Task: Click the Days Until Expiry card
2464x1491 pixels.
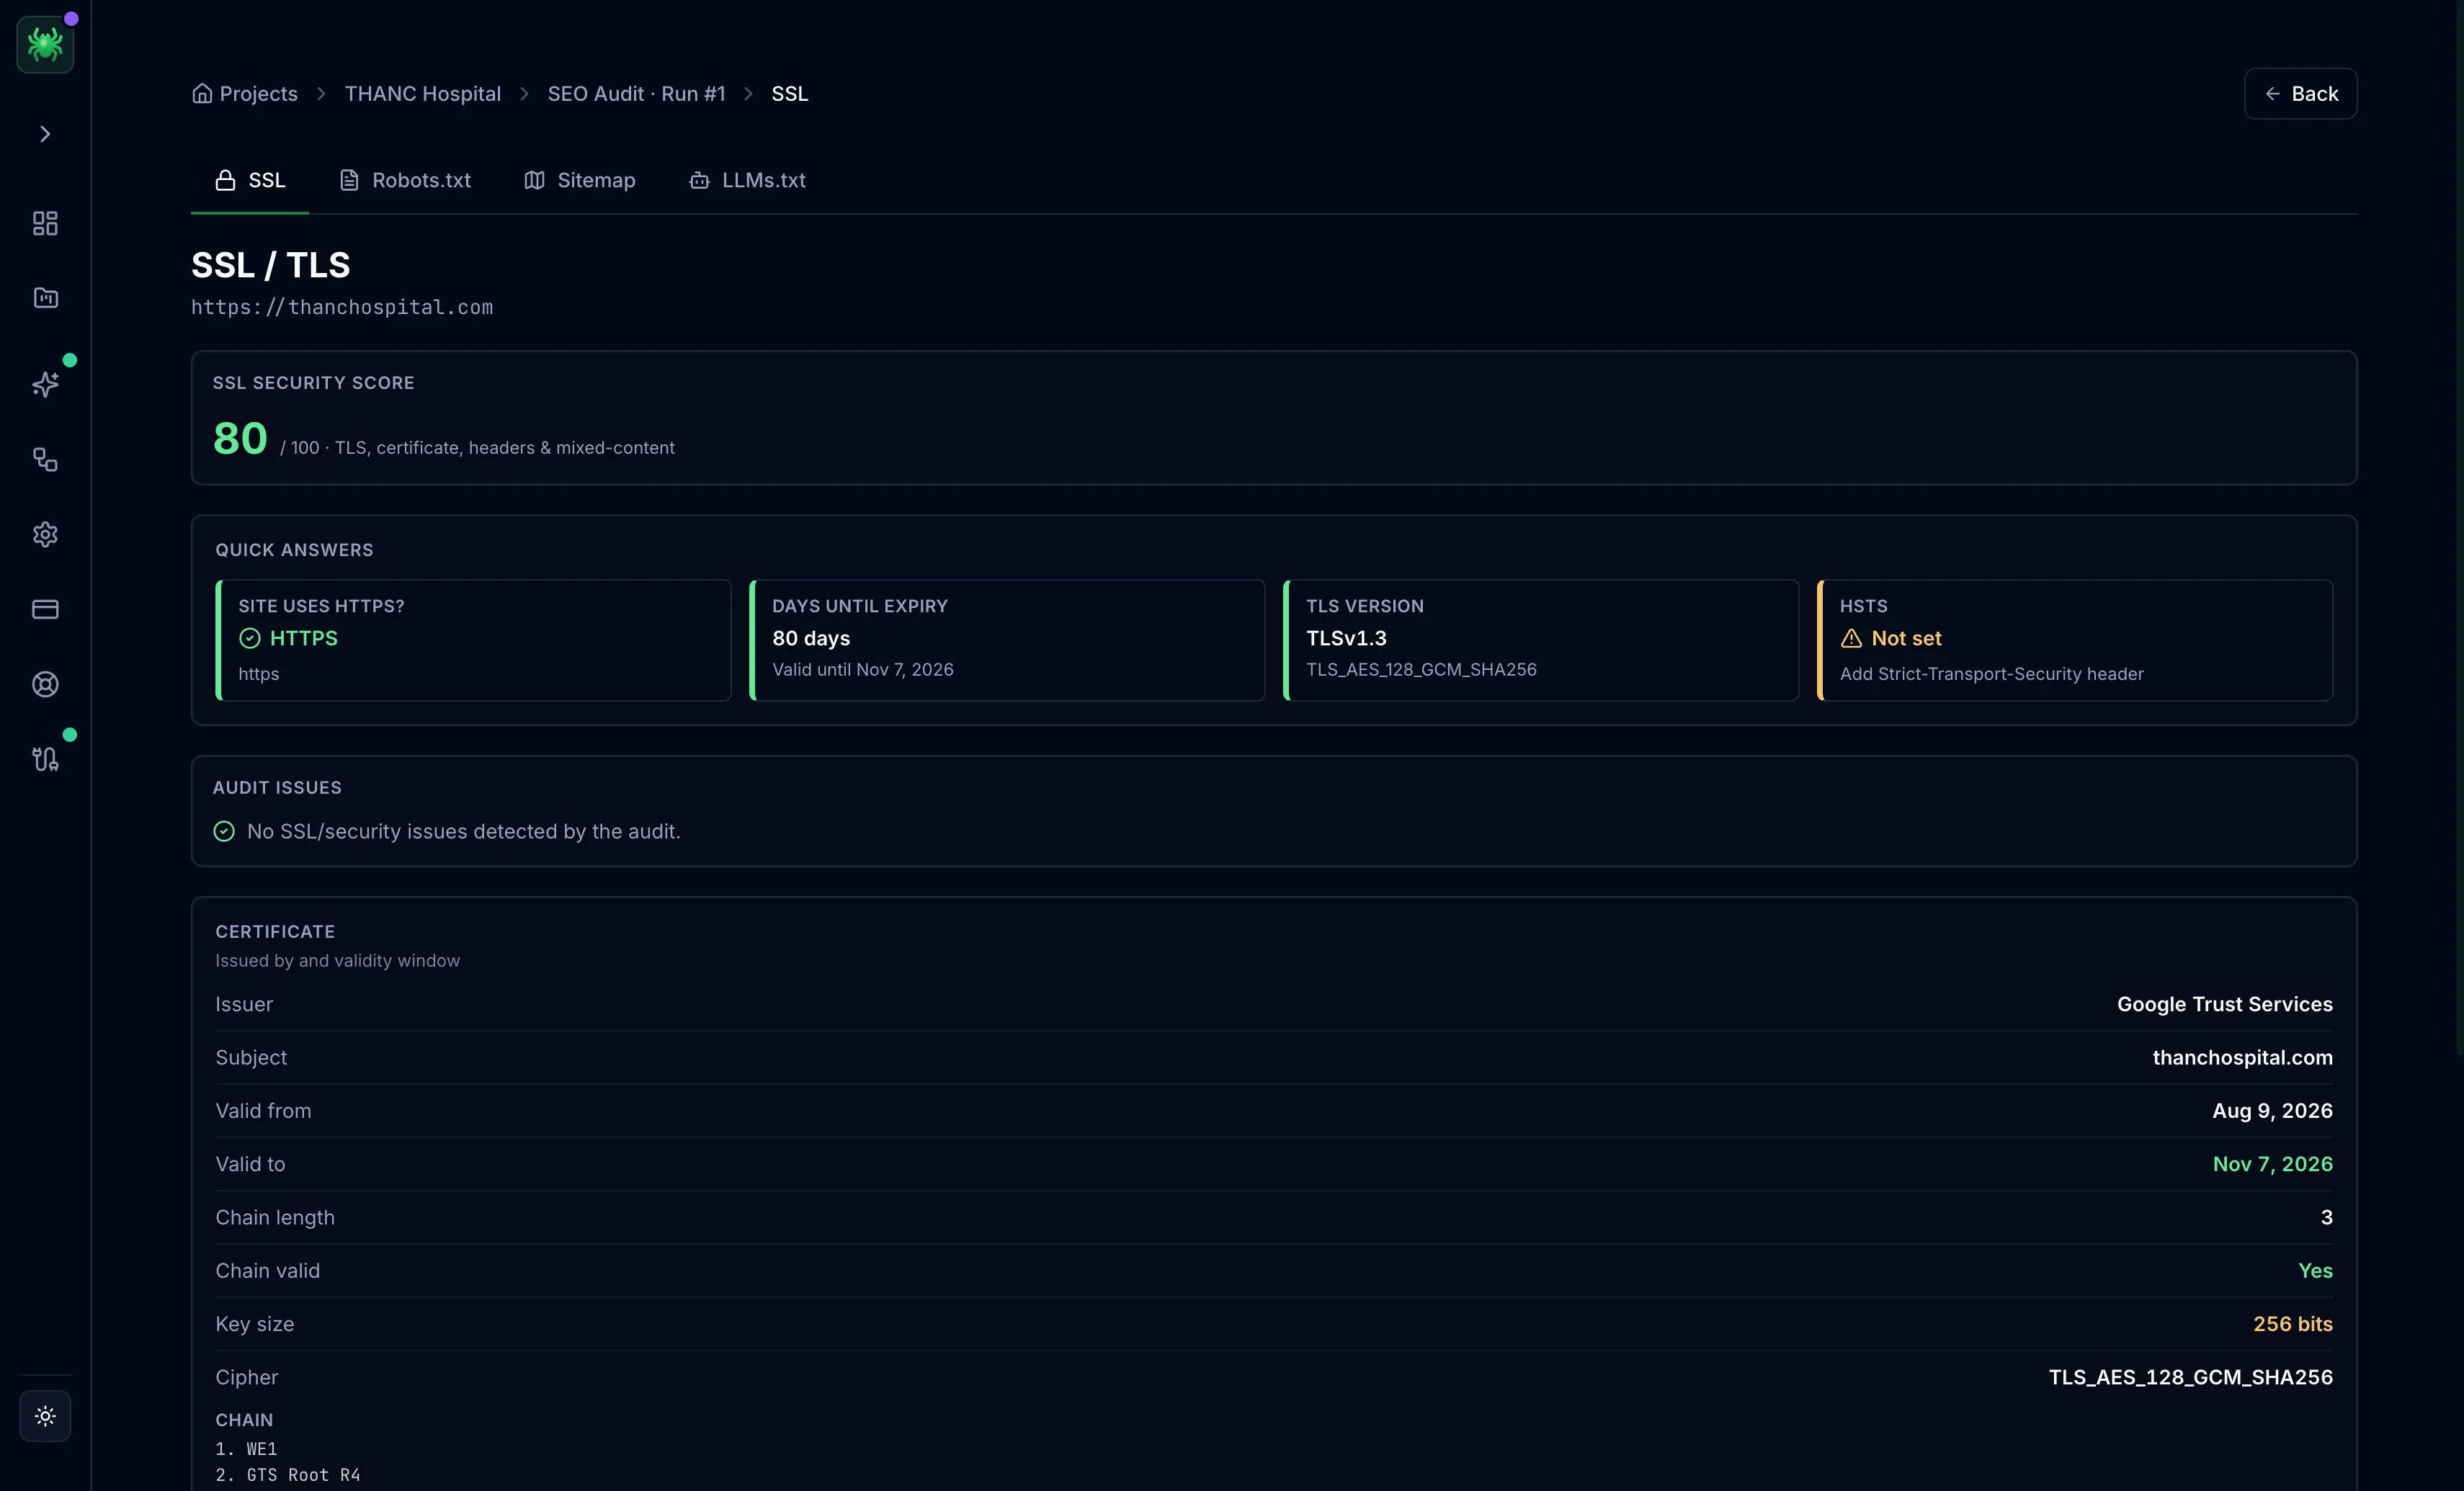Action: coord(1007,640)
